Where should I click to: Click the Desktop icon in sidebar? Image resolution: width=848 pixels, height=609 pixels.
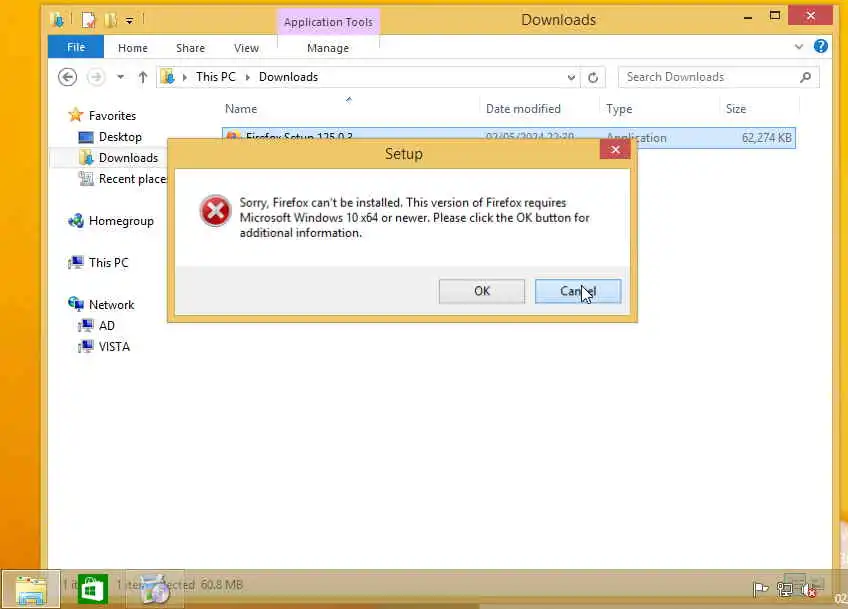point(85,137)
